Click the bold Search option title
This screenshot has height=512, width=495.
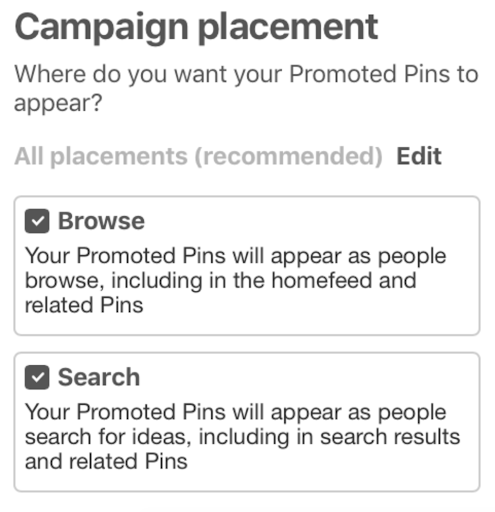pos(99,377)
